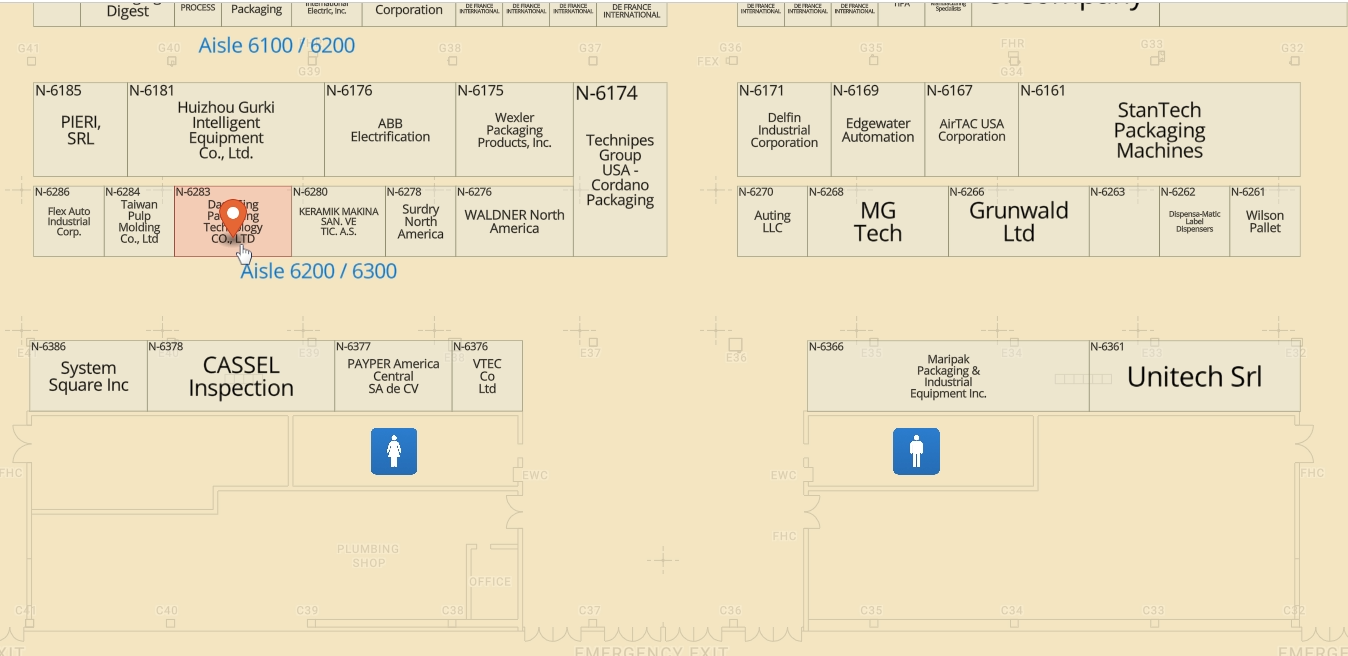Viewport: 1348px width, 656px height.
Task: Click the men's restroom icon
Action: point(916,451)
